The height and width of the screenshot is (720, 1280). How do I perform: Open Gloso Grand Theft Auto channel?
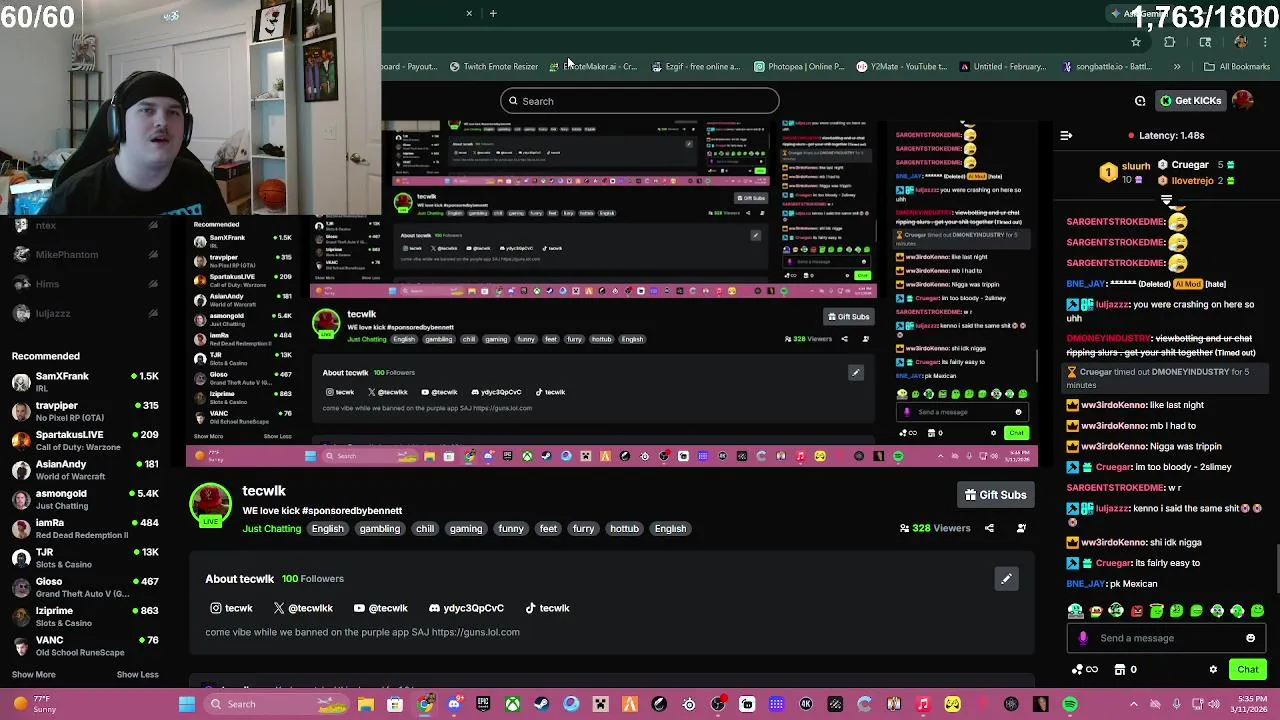85,587
